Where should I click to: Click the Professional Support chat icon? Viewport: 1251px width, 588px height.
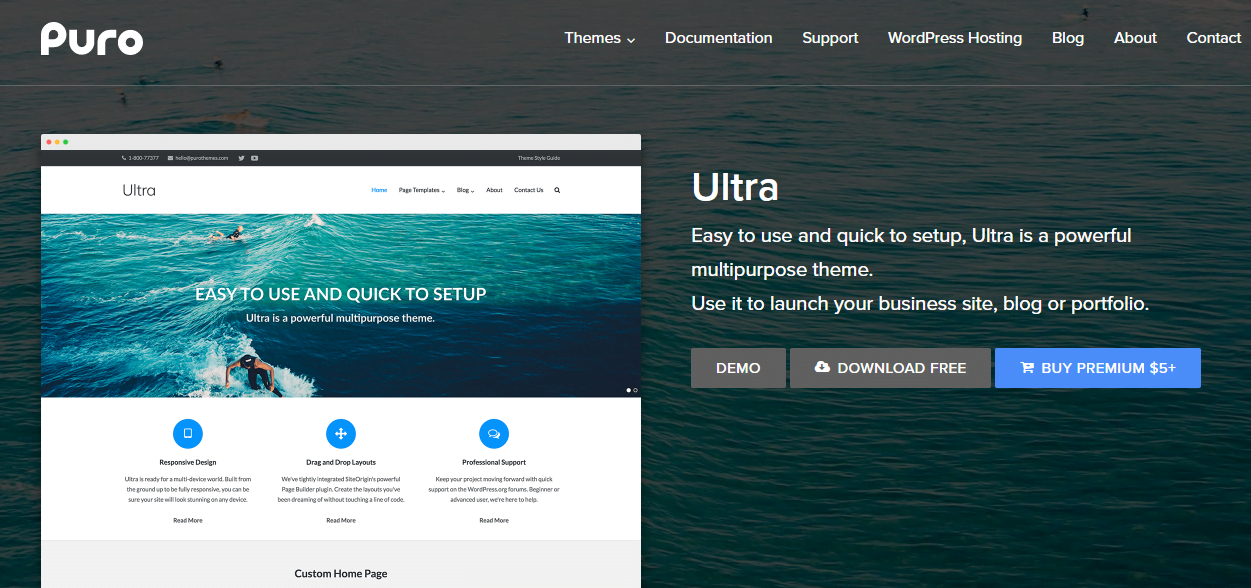click(x=494, y=433)
